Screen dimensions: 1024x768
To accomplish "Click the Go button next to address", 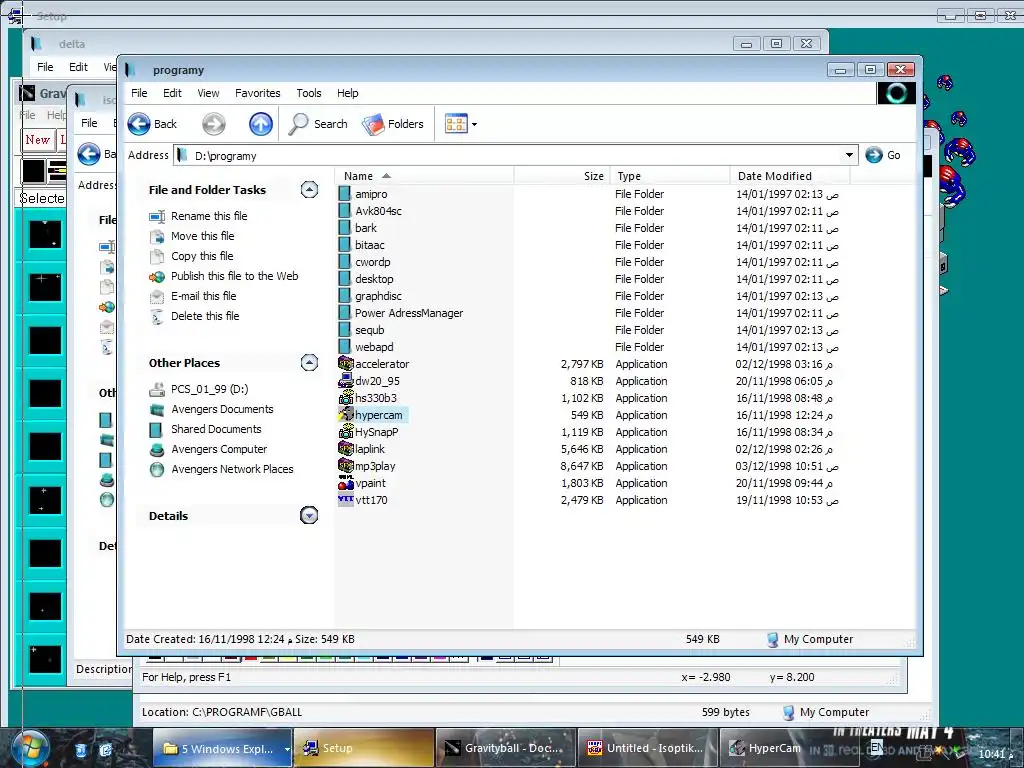I will [883, 155].
